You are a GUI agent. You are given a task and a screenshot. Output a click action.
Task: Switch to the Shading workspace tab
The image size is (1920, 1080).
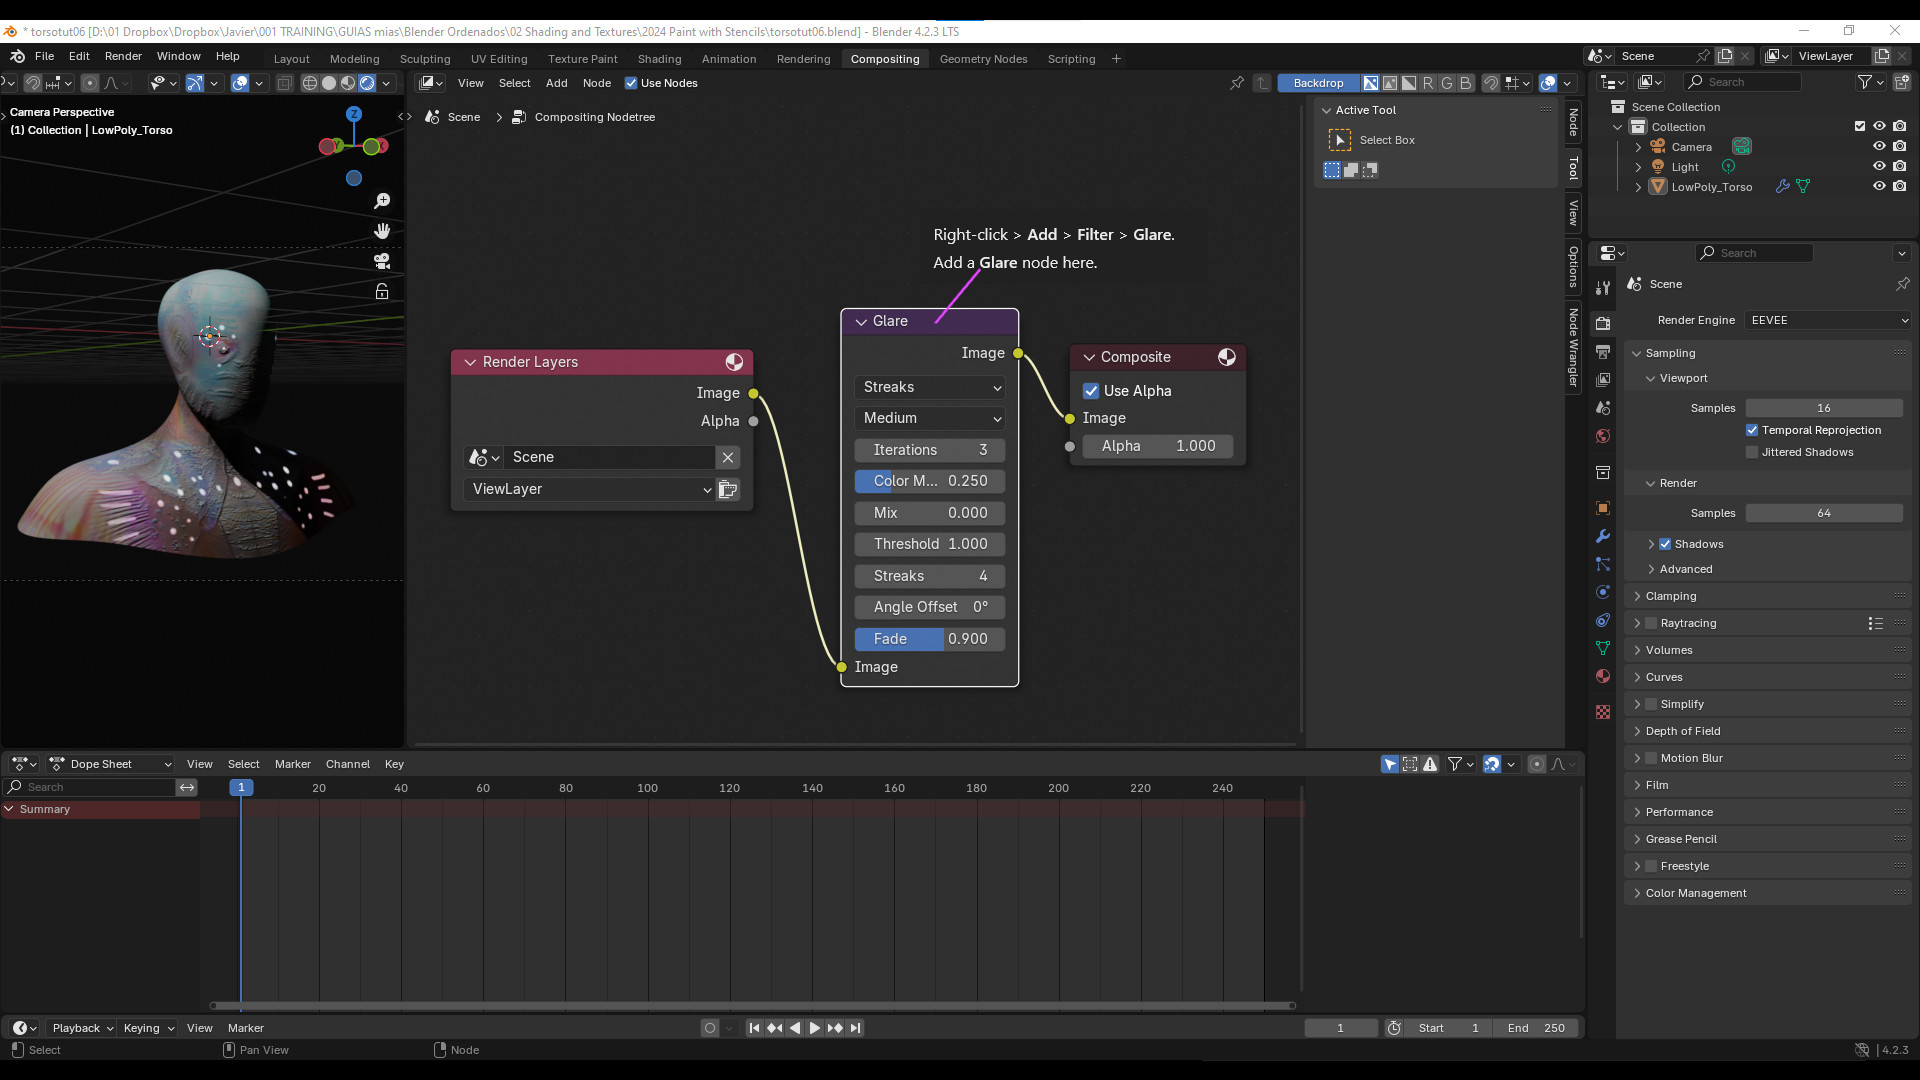(x=659, y=59)
